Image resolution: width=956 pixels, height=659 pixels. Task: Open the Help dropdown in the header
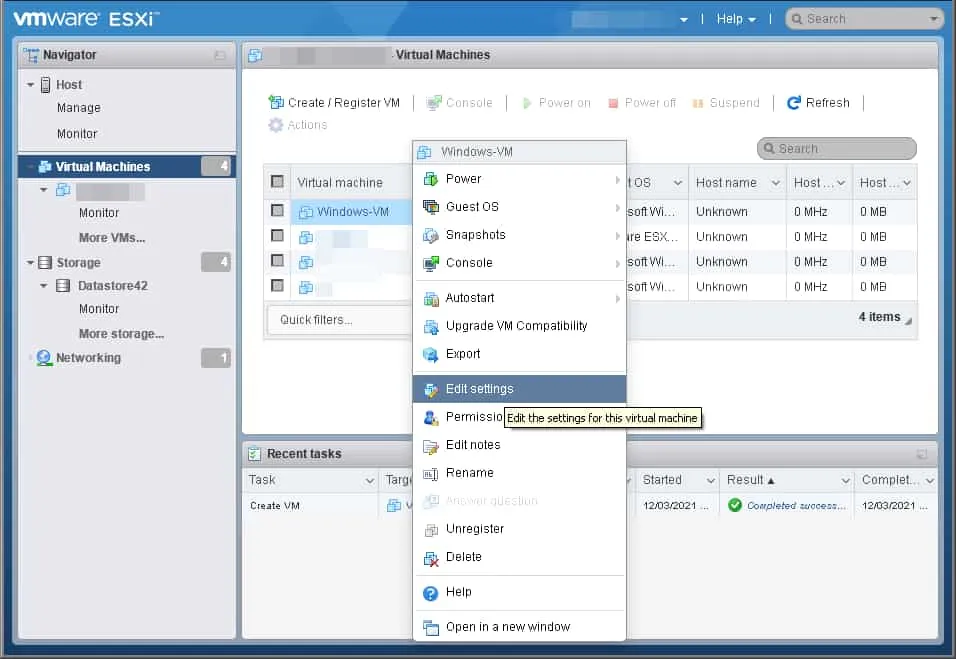pyautogui.click(x=736, y=19)
